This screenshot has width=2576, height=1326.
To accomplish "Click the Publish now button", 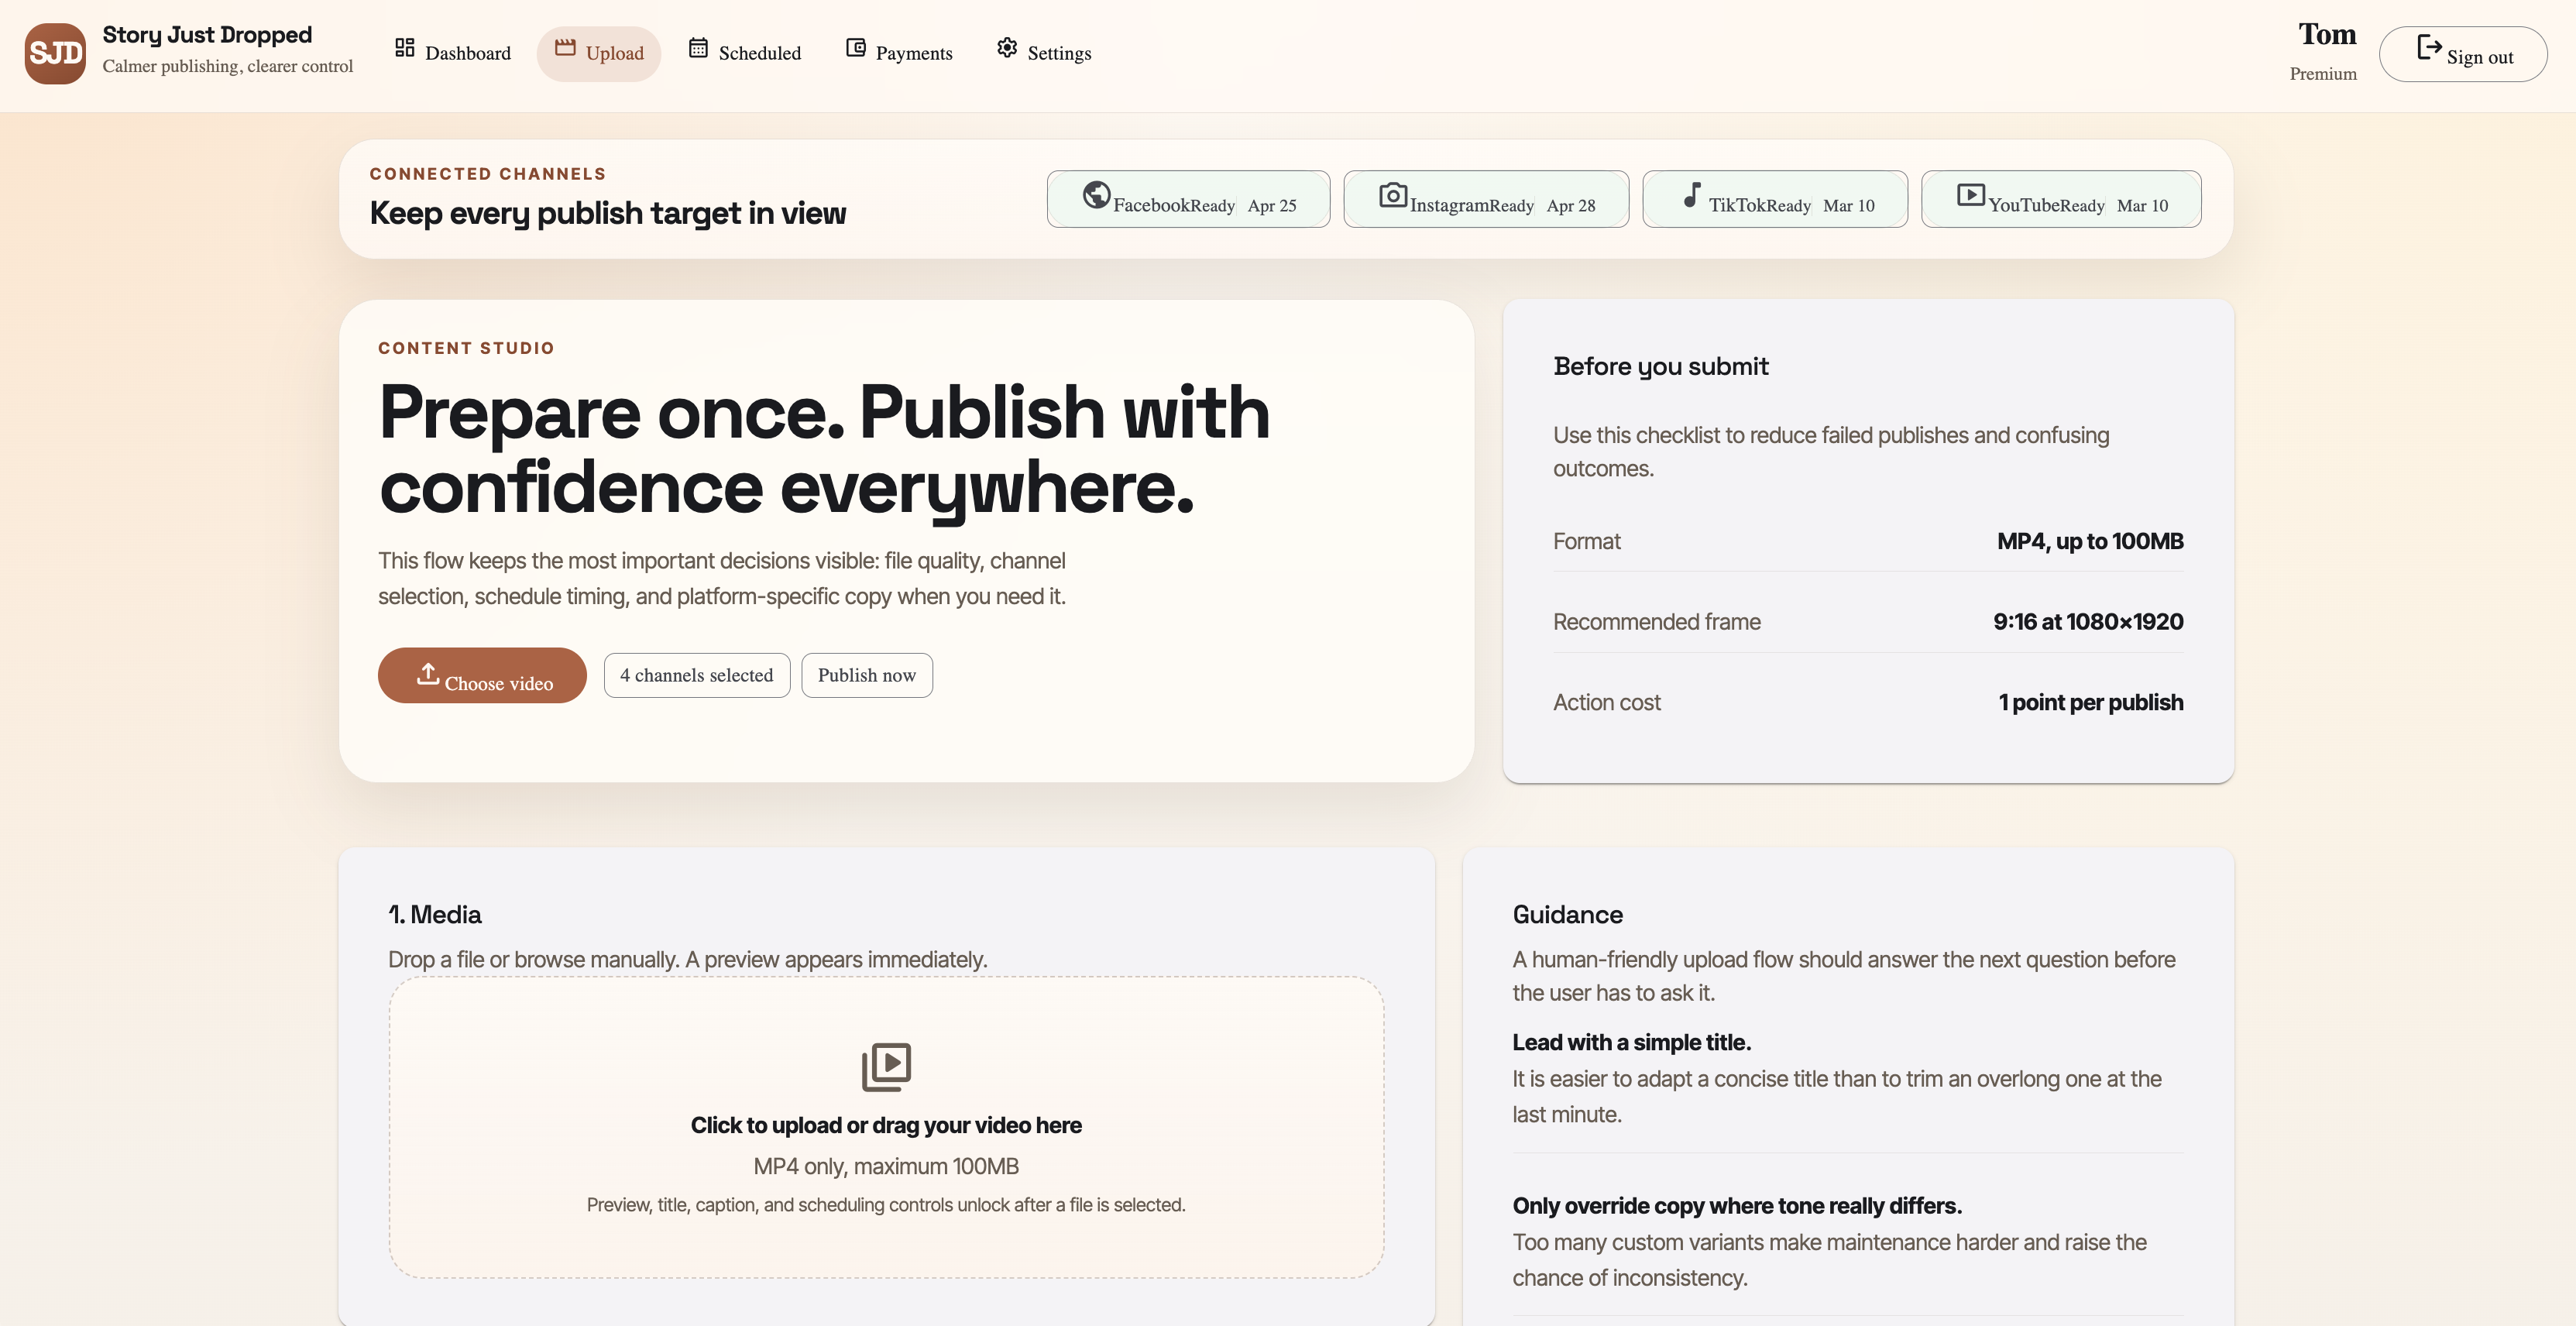I will coord(866,675).
